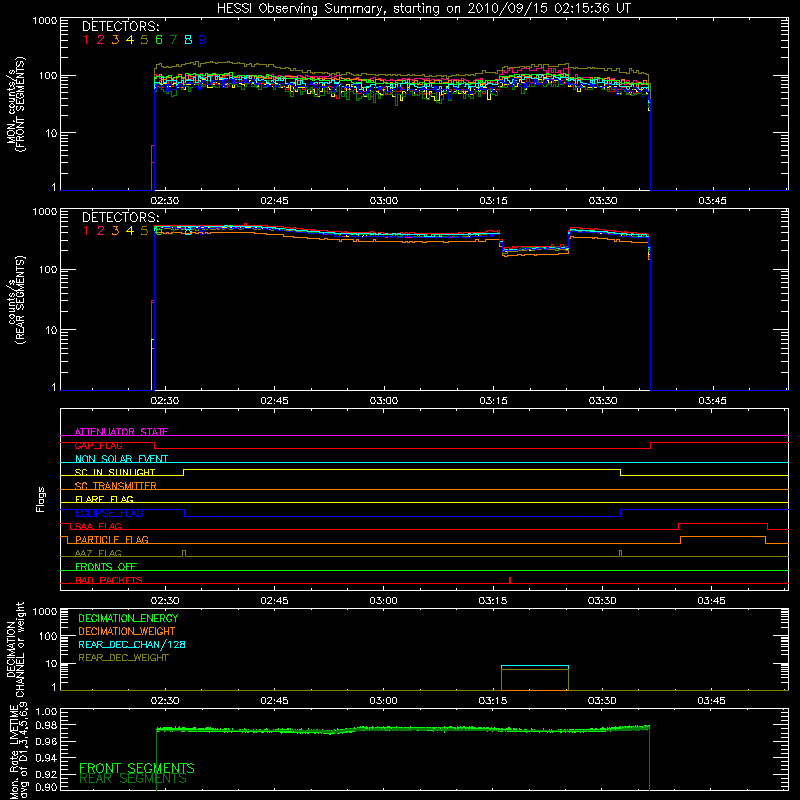The image size is (800, 800).
Task: Select cyan detector 8 in front segments legend
Action: pyautogui.click(x=188, y=40)
